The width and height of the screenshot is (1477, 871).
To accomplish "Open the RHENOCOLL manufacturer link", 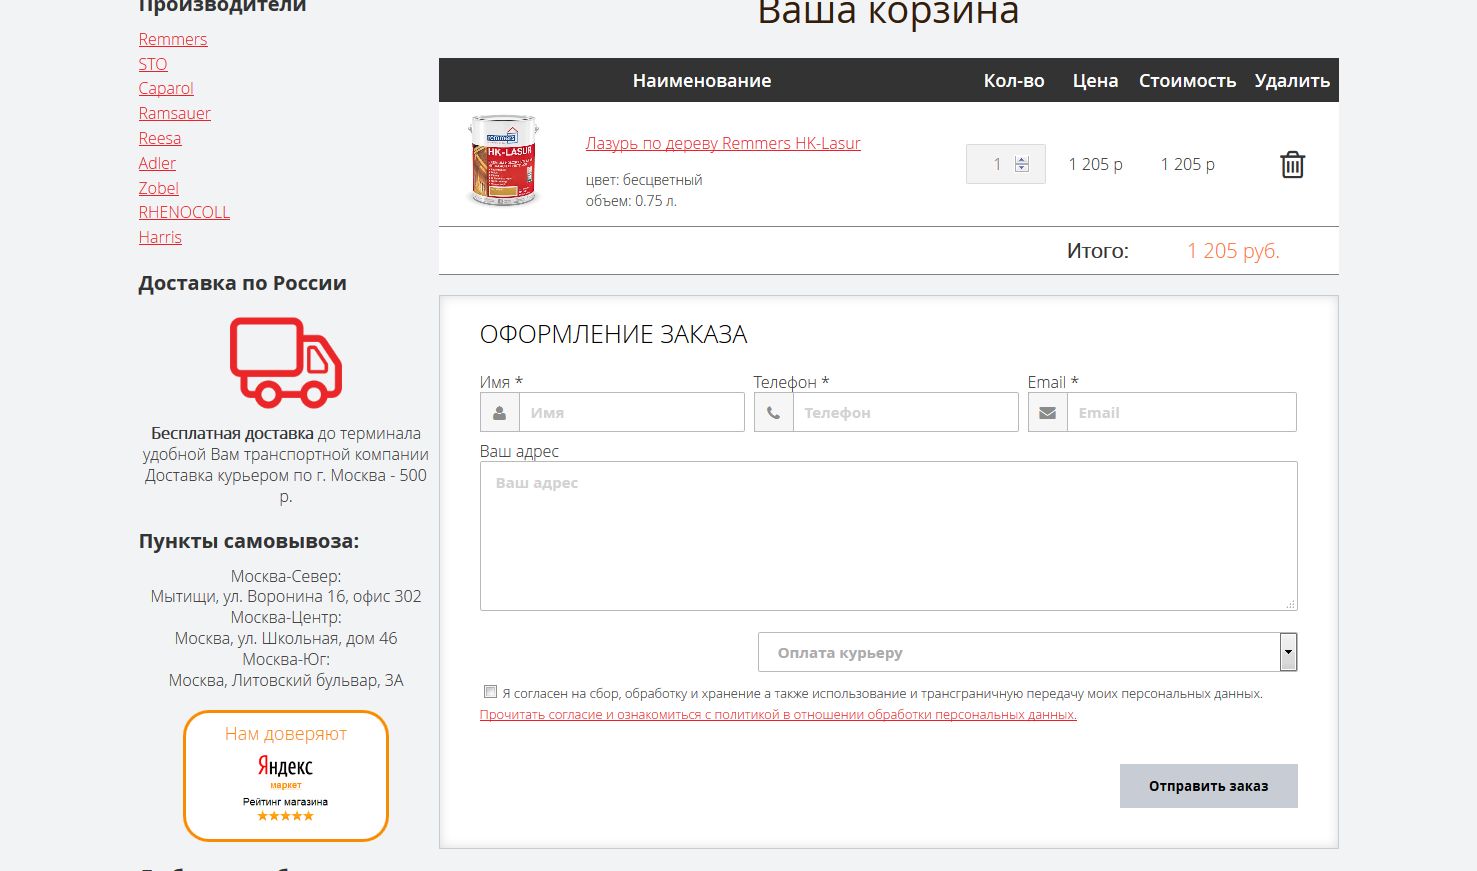I will [184, 212].
